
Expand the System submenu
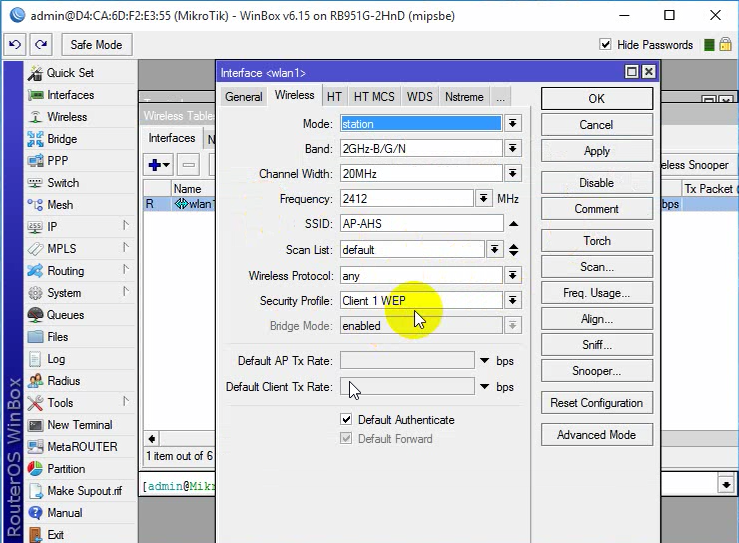[126, 291]
